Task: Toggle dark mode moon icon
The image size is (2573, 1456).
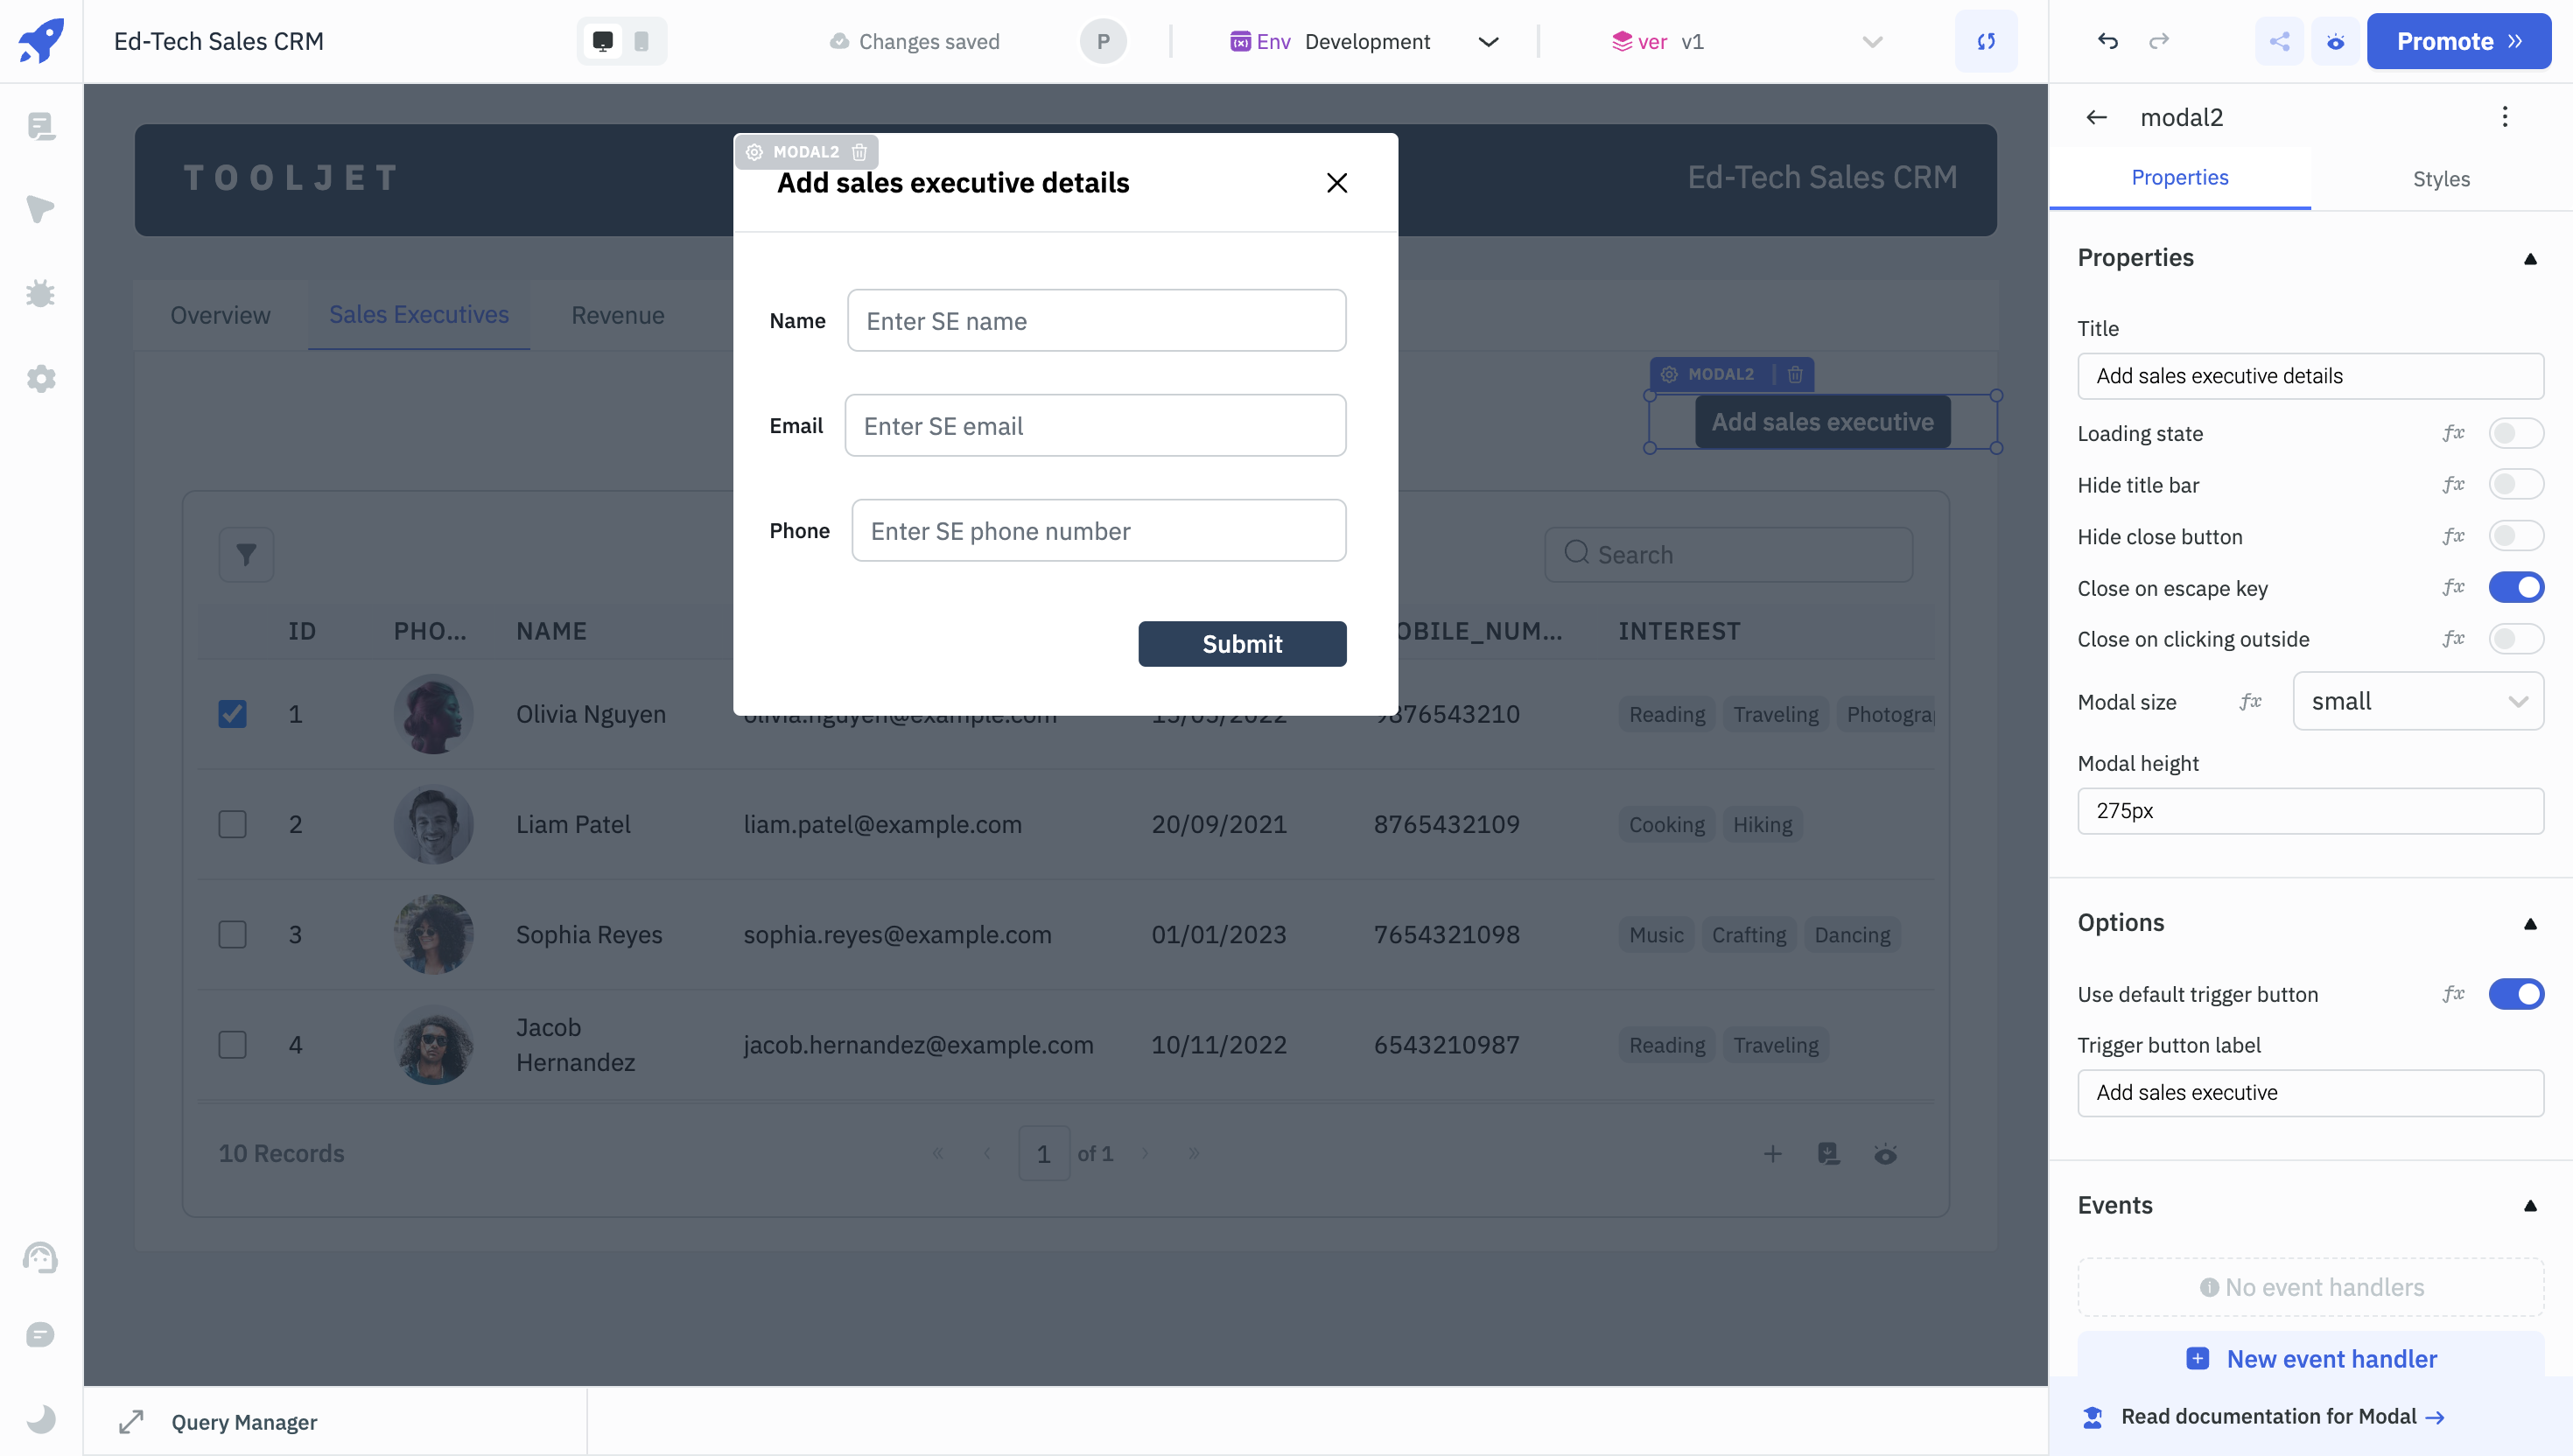Action: point(41,1418)
